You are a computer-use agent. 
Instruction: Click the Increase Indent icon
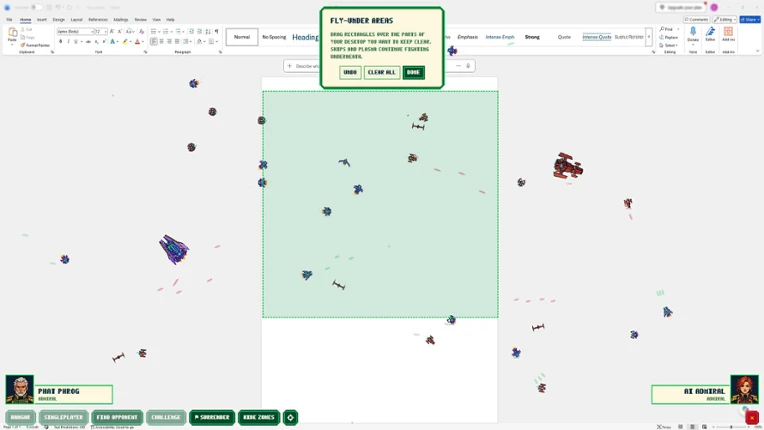[199, 31]
